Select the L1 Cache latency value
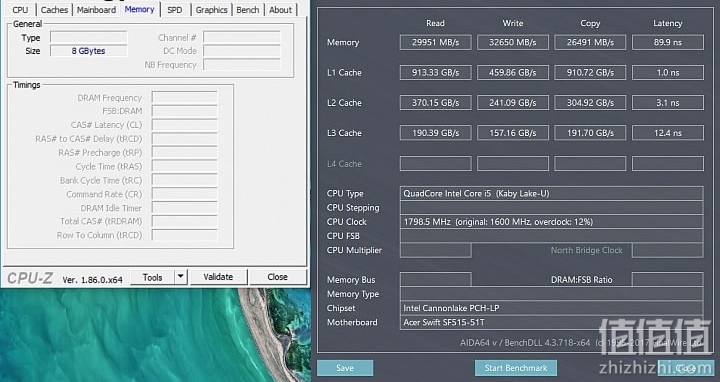720x382 pixels. (x=668, y=73)
